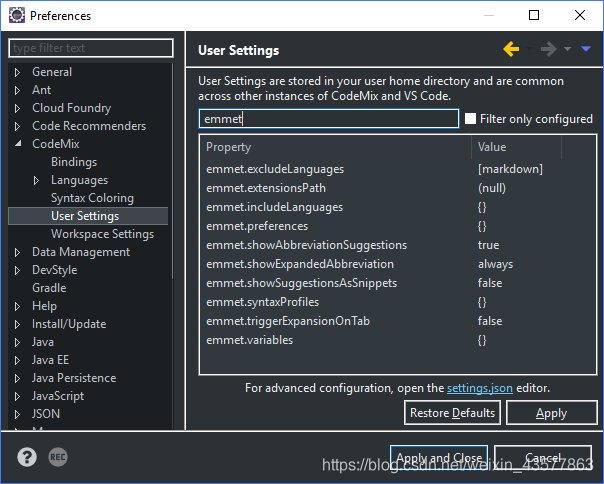Expand the Java tree node
This screenshot has height=484, width=604.
17,342
